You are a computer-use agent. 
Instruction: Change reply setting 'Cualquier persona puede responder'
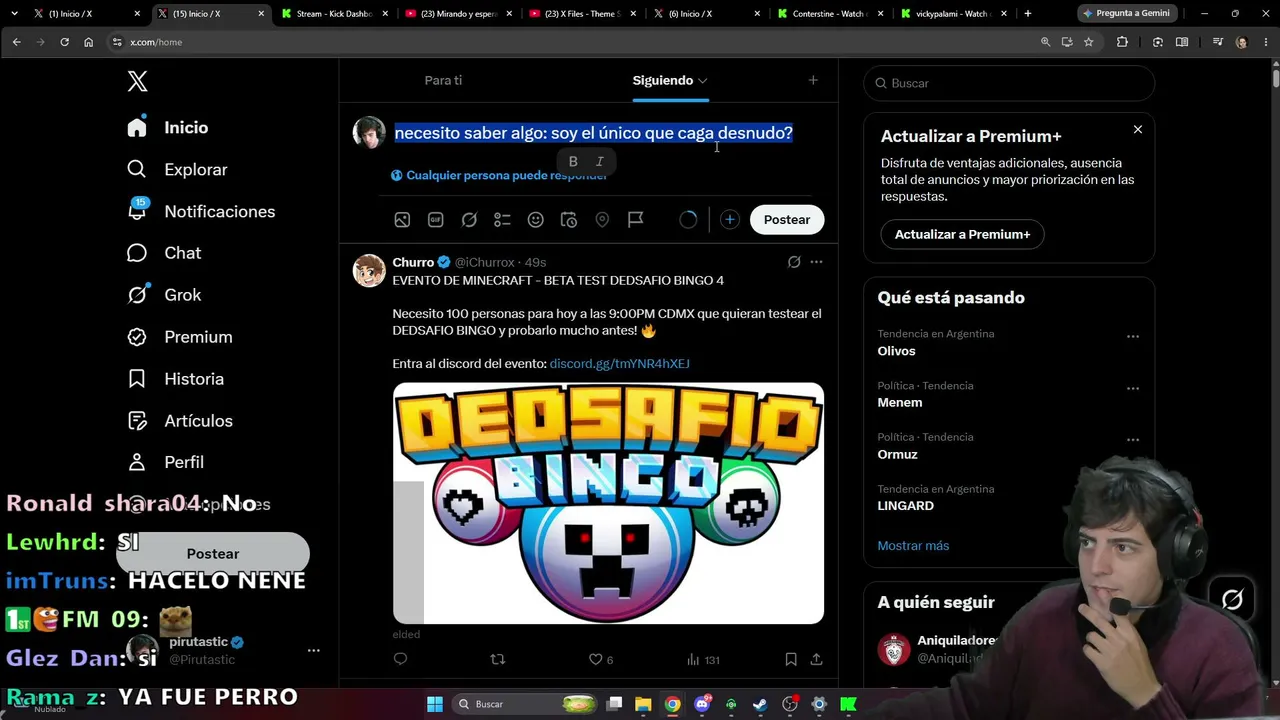(499, 175)
